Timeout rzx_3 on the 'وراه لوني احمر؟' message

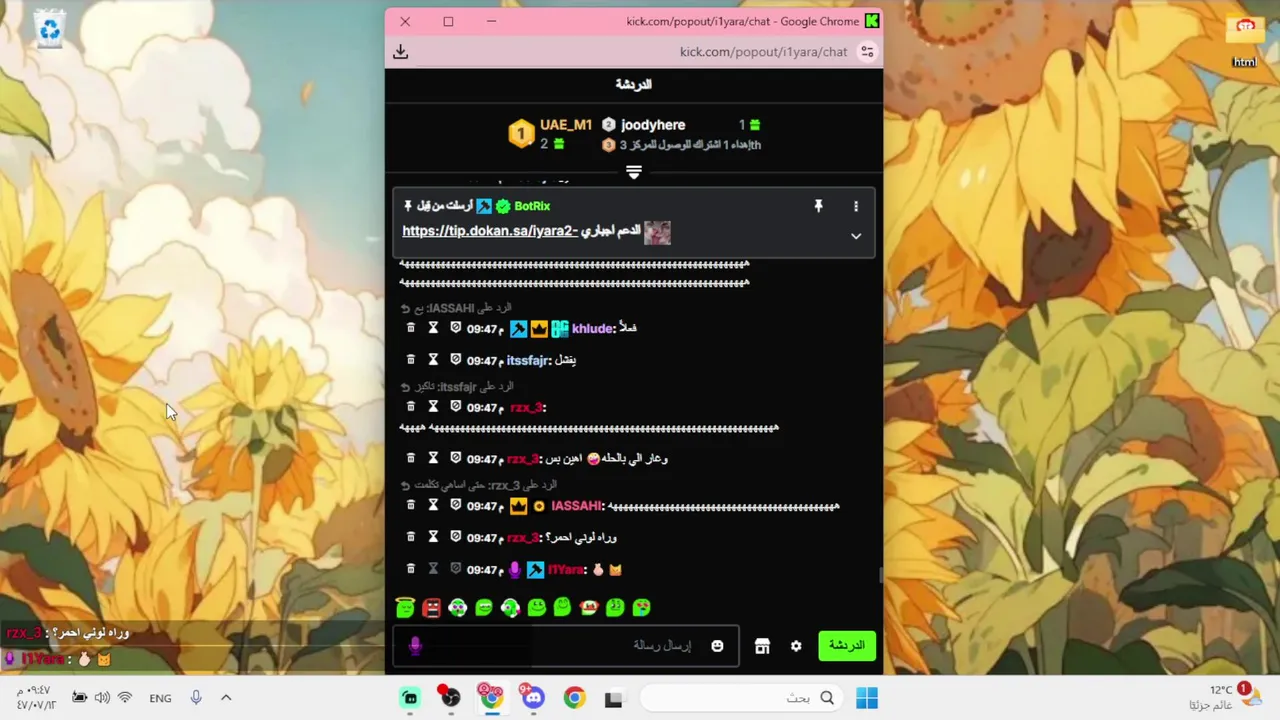(x=433, y=537)
